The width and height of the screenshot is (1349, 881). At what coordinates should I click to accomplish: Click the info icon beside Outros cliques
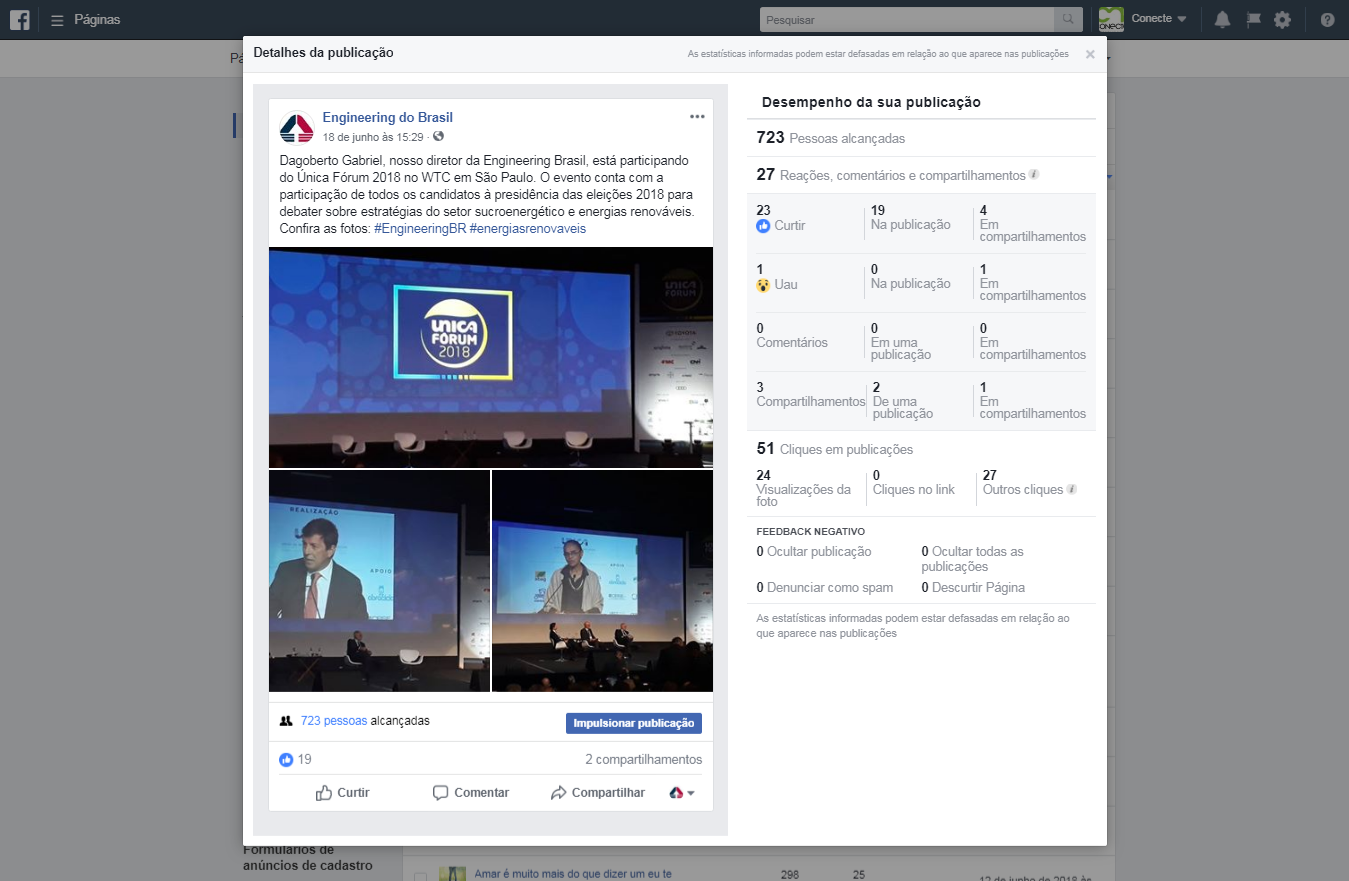point(1072,489)
